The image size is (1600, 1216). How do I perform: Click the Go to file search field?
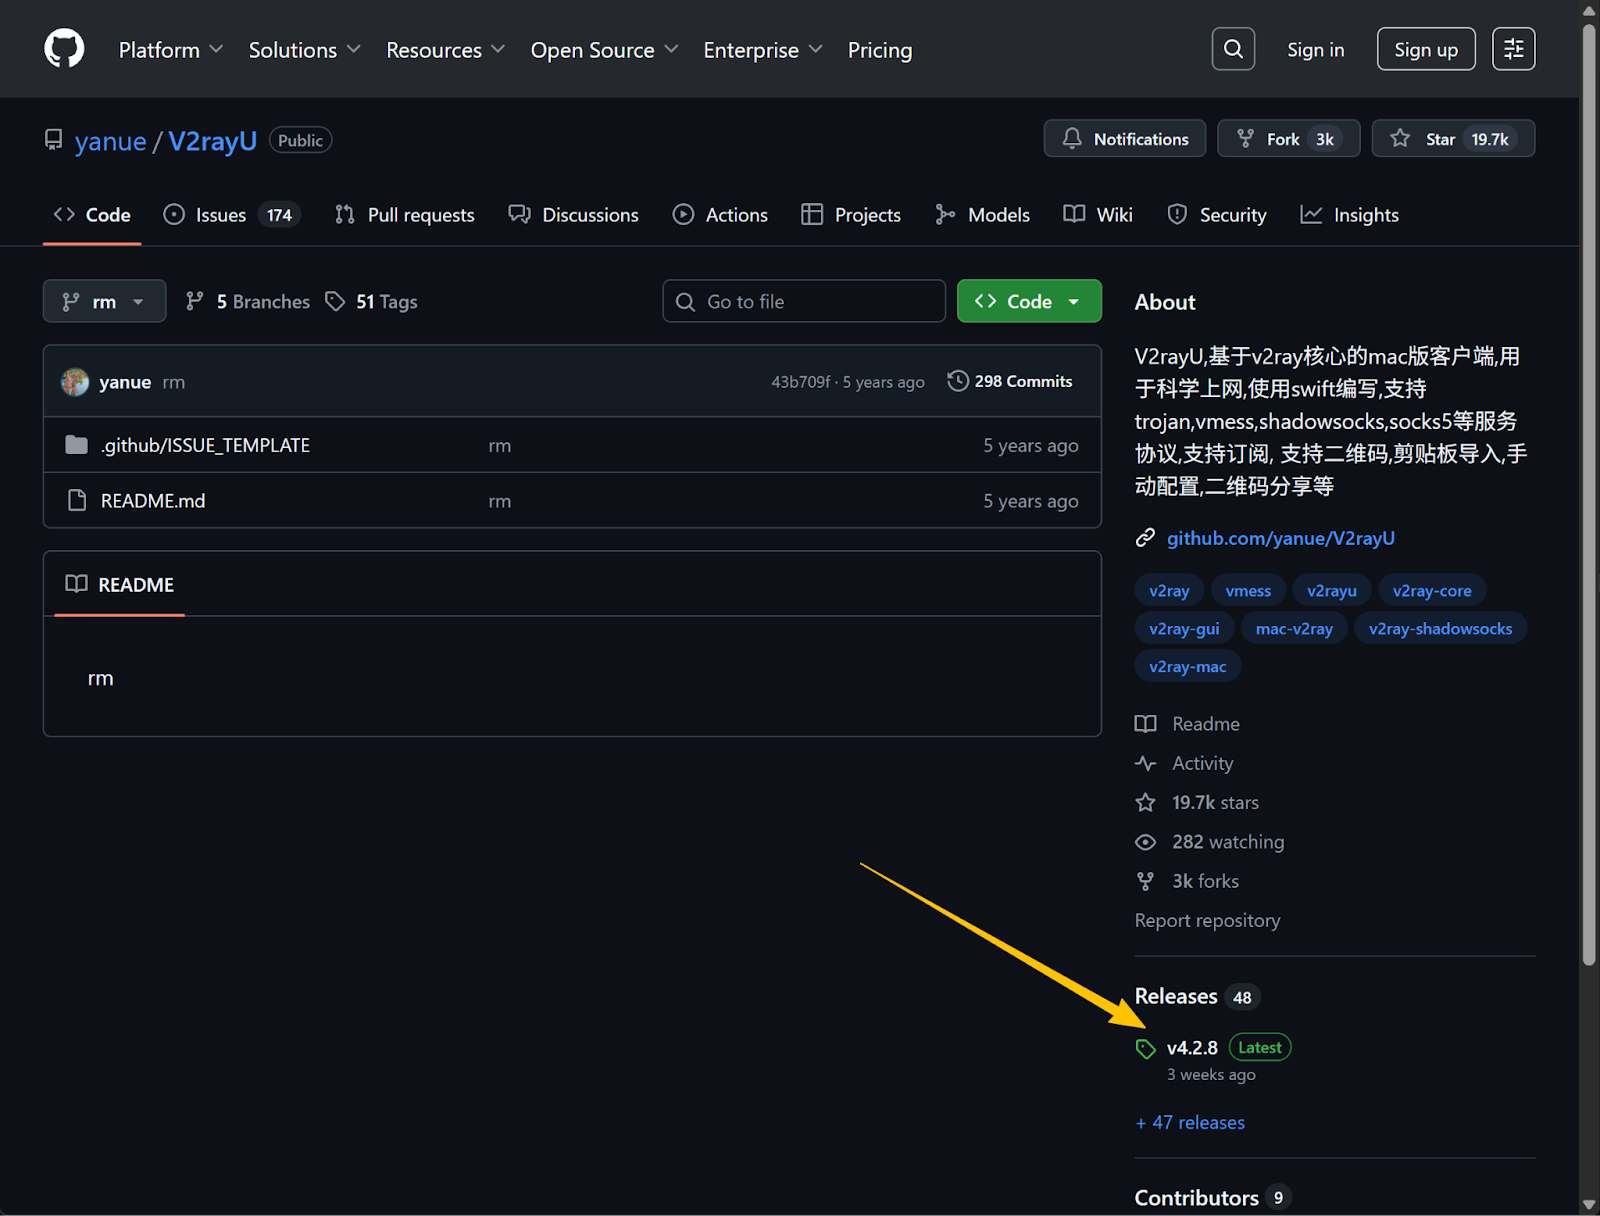coord(804,301)
